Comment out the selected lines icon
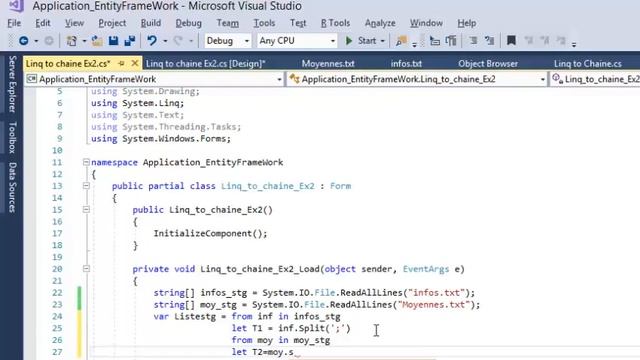This screenshot has width=640, height=360. coord(473,40)
